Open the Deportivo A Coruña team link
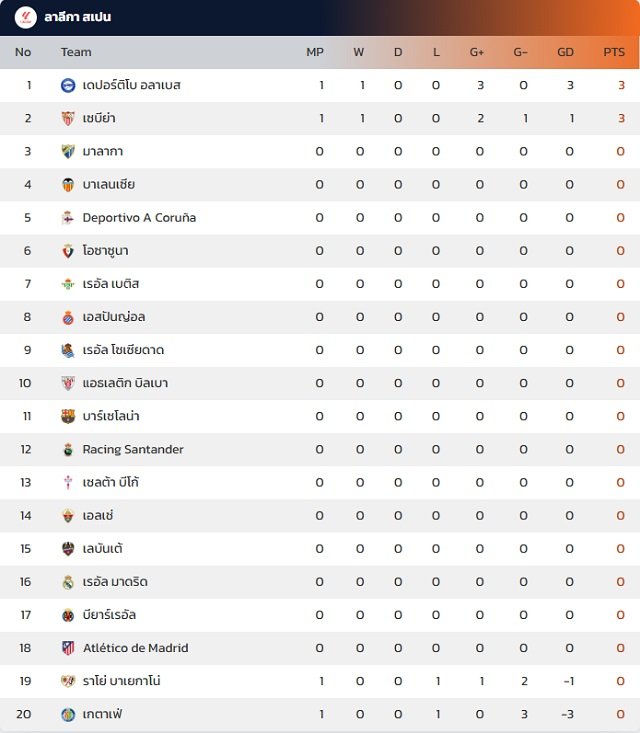Image resolution: width=640 pixels, height=733 pixels. click(139, 218)
